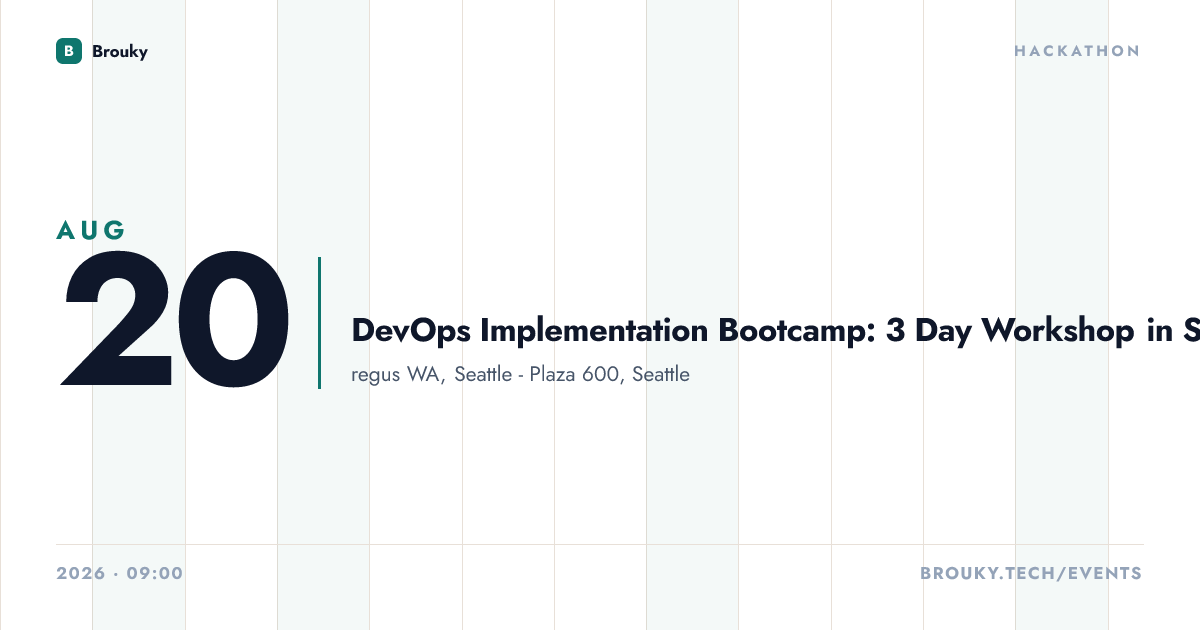Click "EVENTS" in the footer URL

click(x=1105, y=573)
